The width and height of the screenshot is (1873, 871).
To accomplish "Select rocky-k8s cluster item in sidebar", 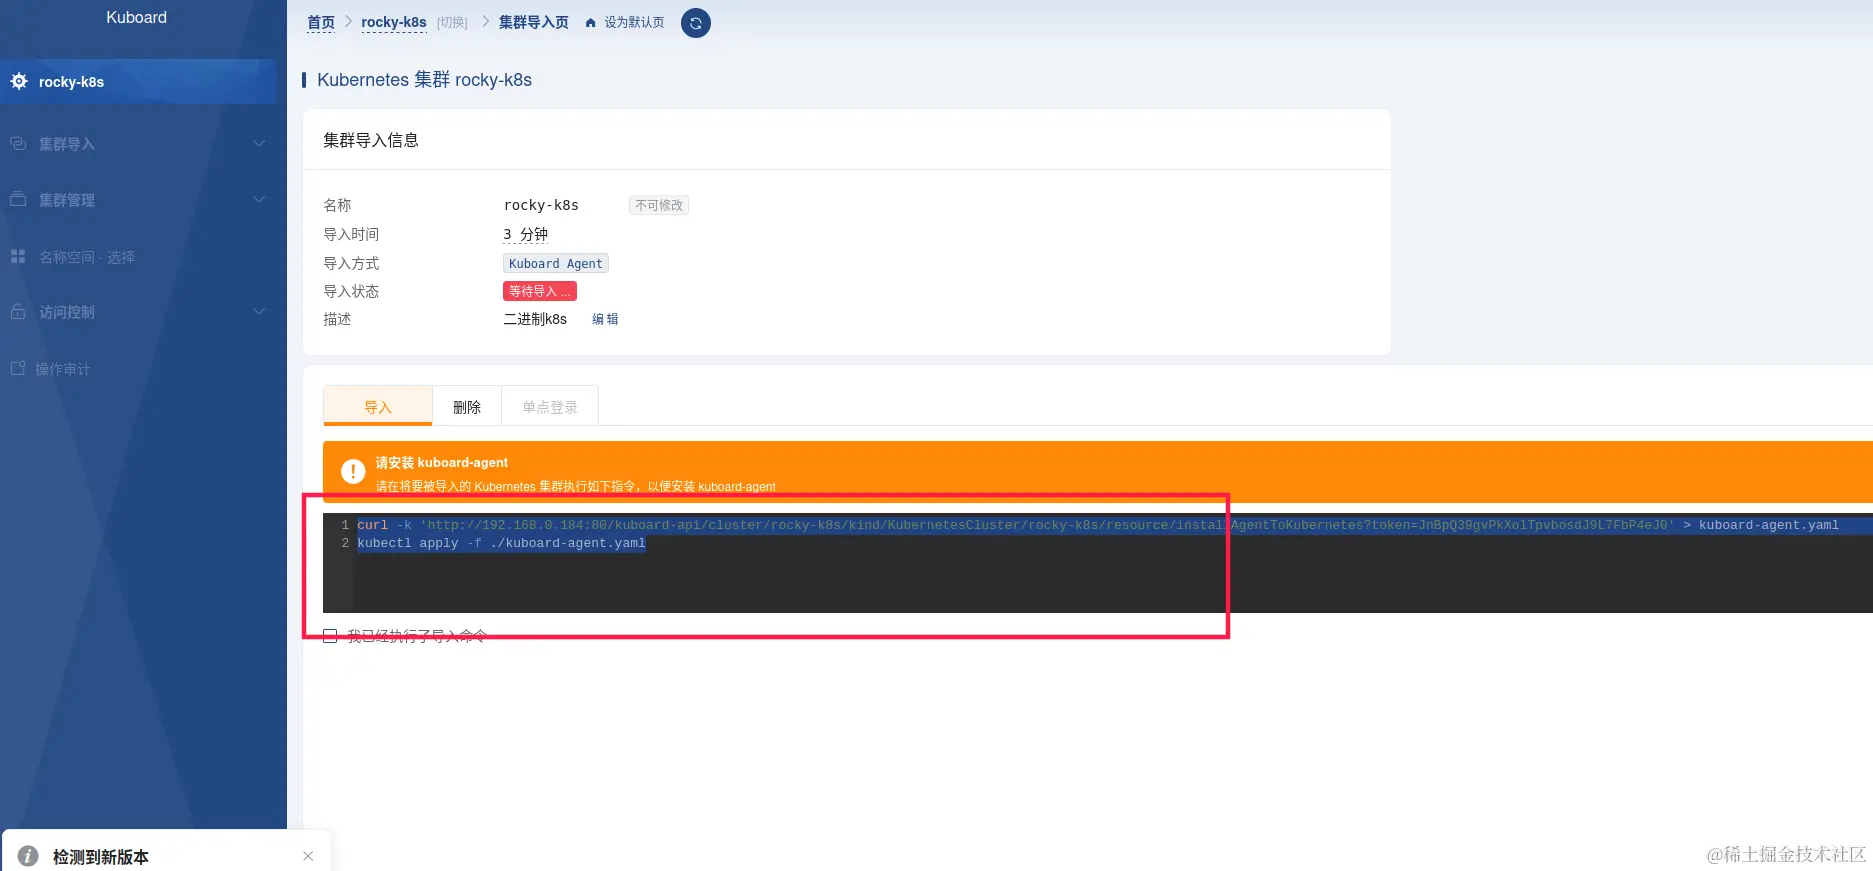I will pyautogui.click(x=138, y=81).
